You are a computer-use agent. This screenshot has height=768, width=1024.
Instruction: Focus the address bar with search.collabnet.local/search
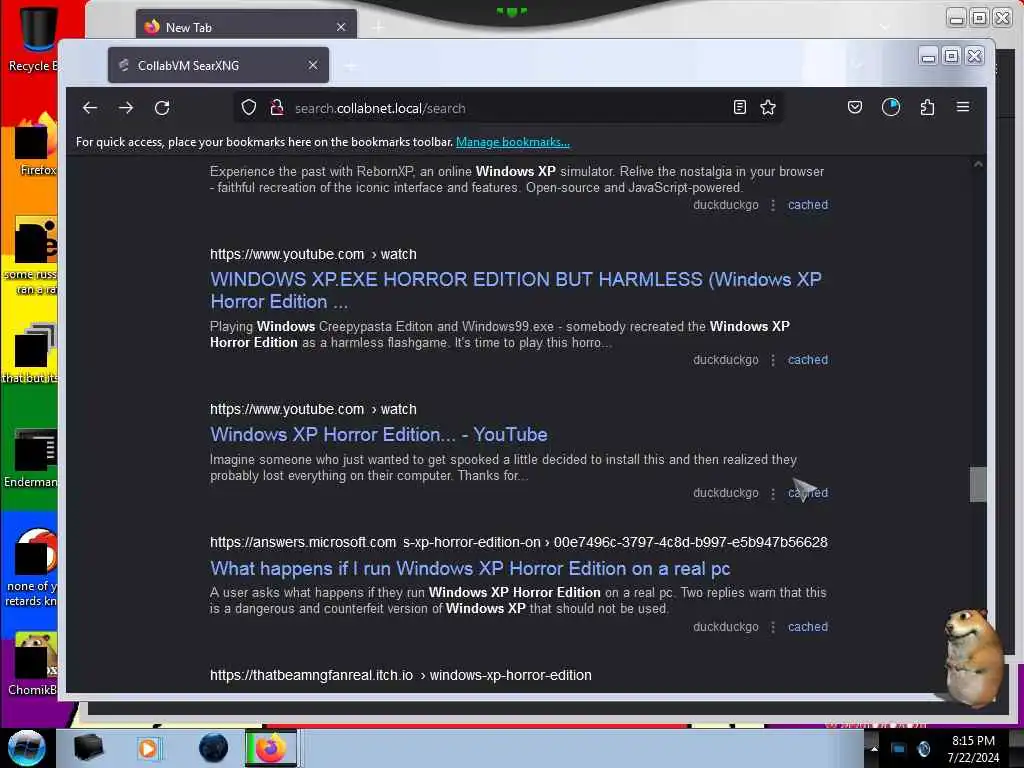[x=509, y=108]
